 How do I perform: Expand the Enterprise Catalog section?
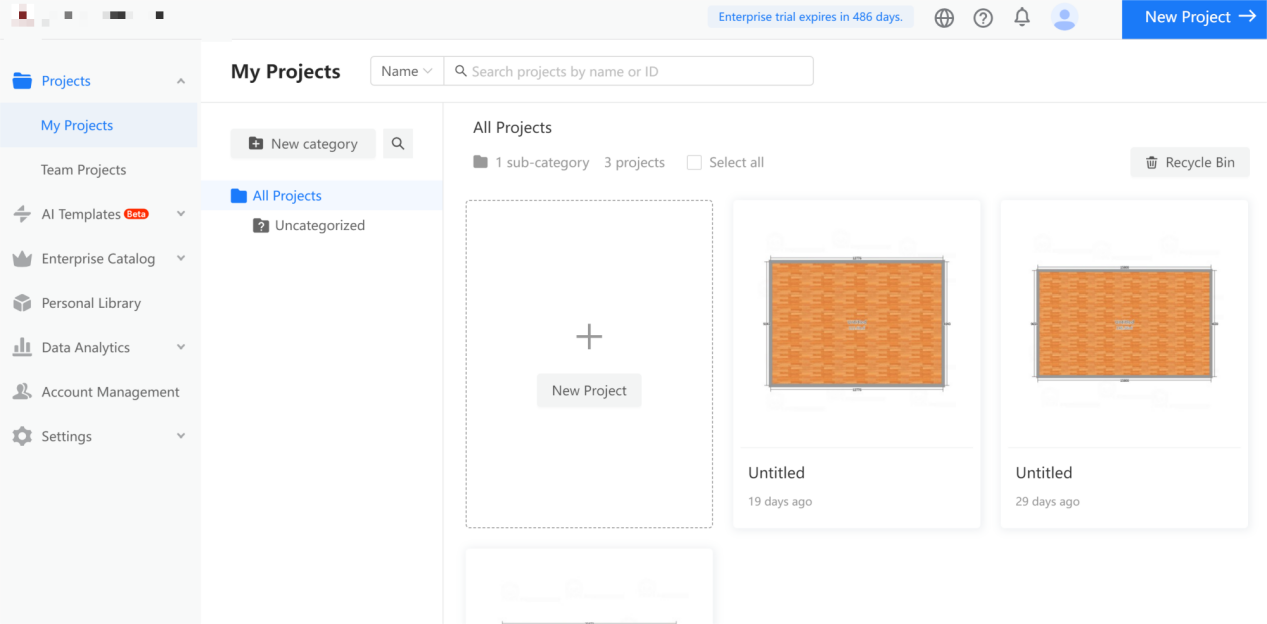click(181, 259)
